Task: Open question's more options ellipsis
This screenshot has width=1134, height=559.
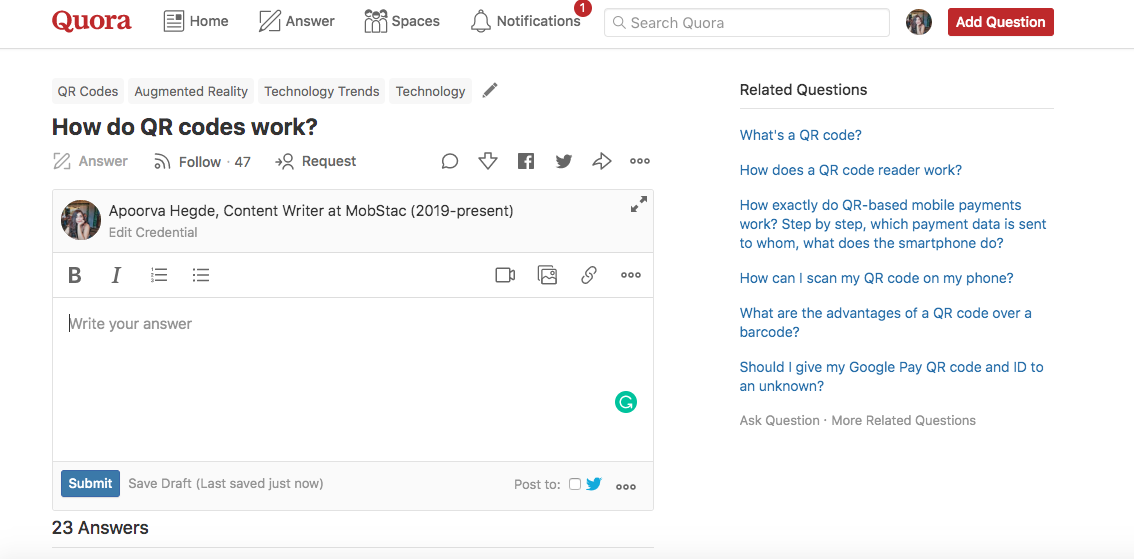Action: tap(639, 161)
